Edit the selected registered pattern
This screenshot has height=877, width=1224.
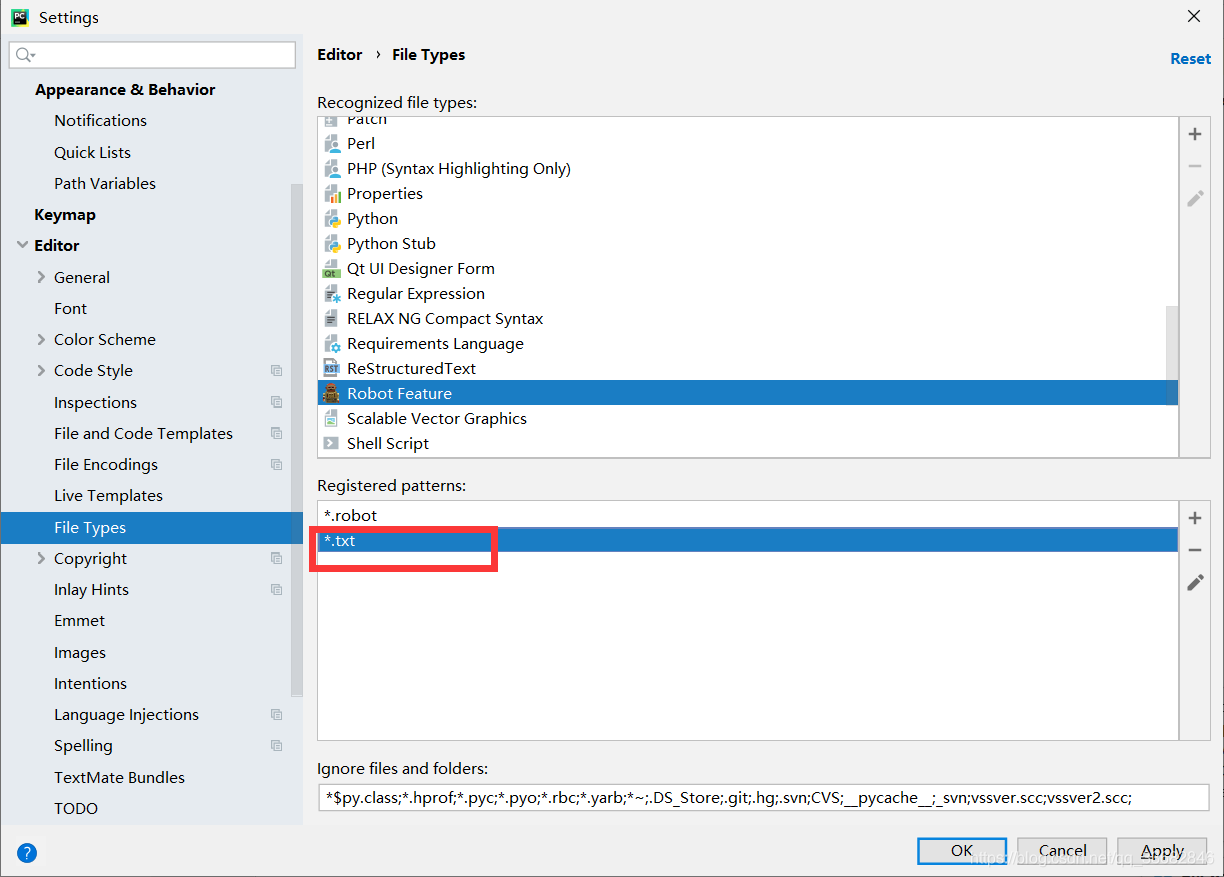coord(1195,582)
